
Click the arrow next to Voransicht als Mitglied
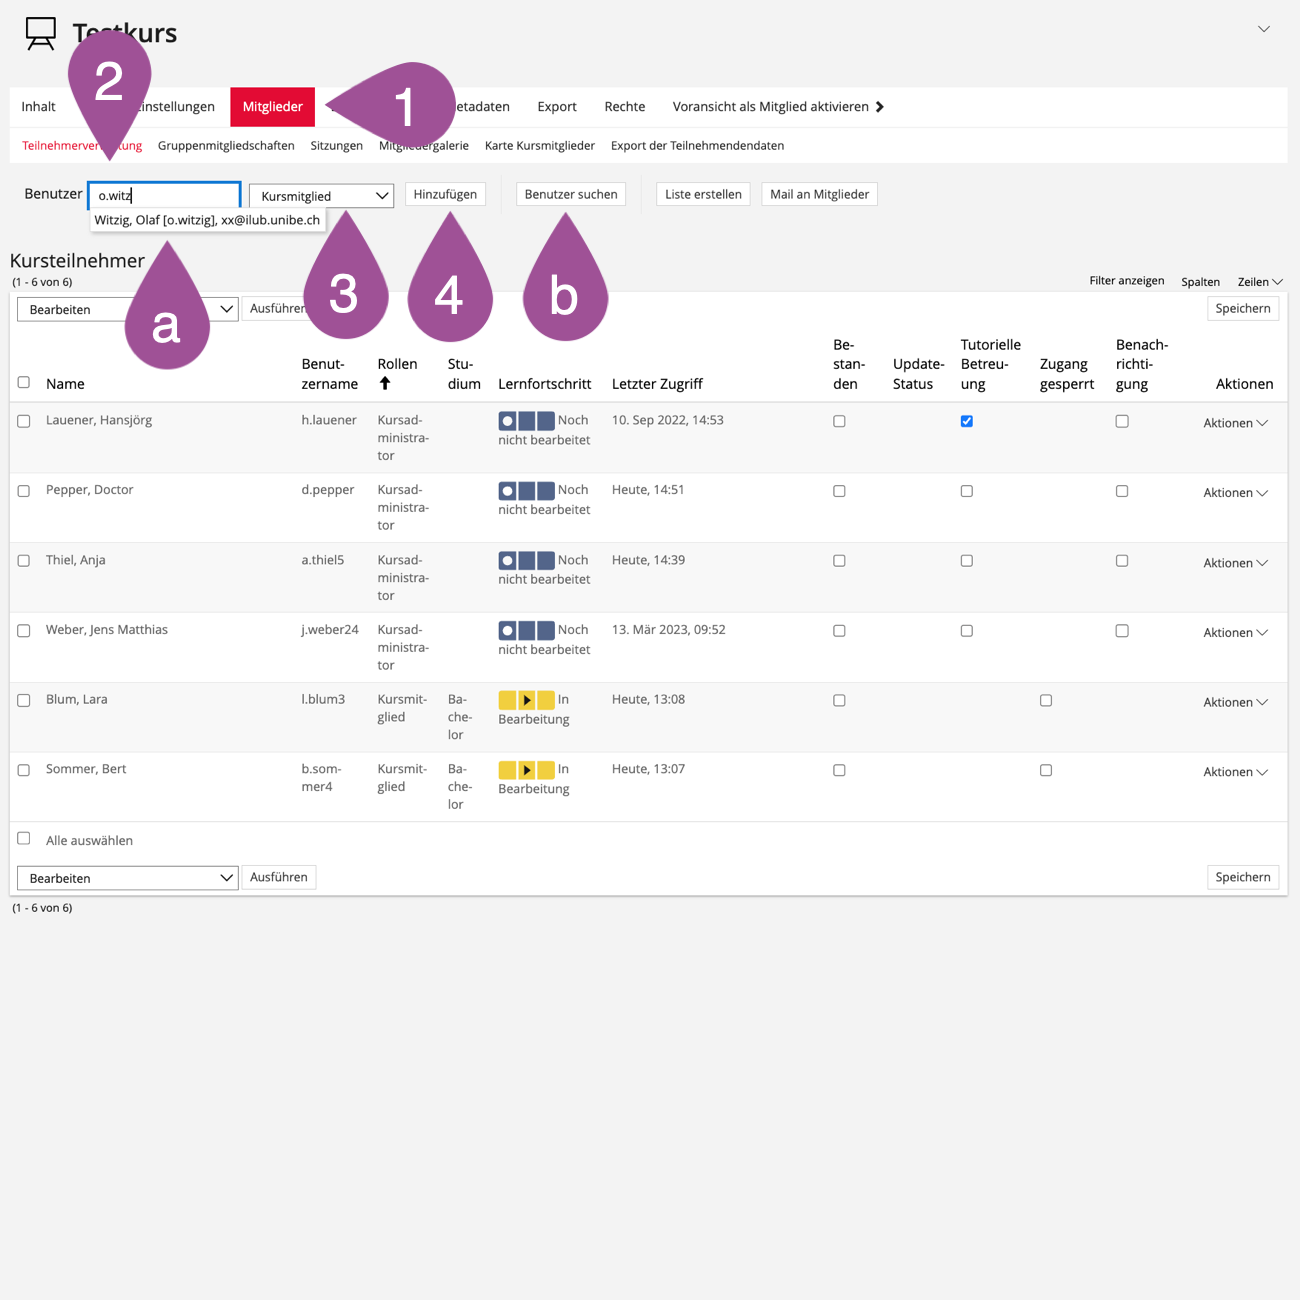[880, 107]
